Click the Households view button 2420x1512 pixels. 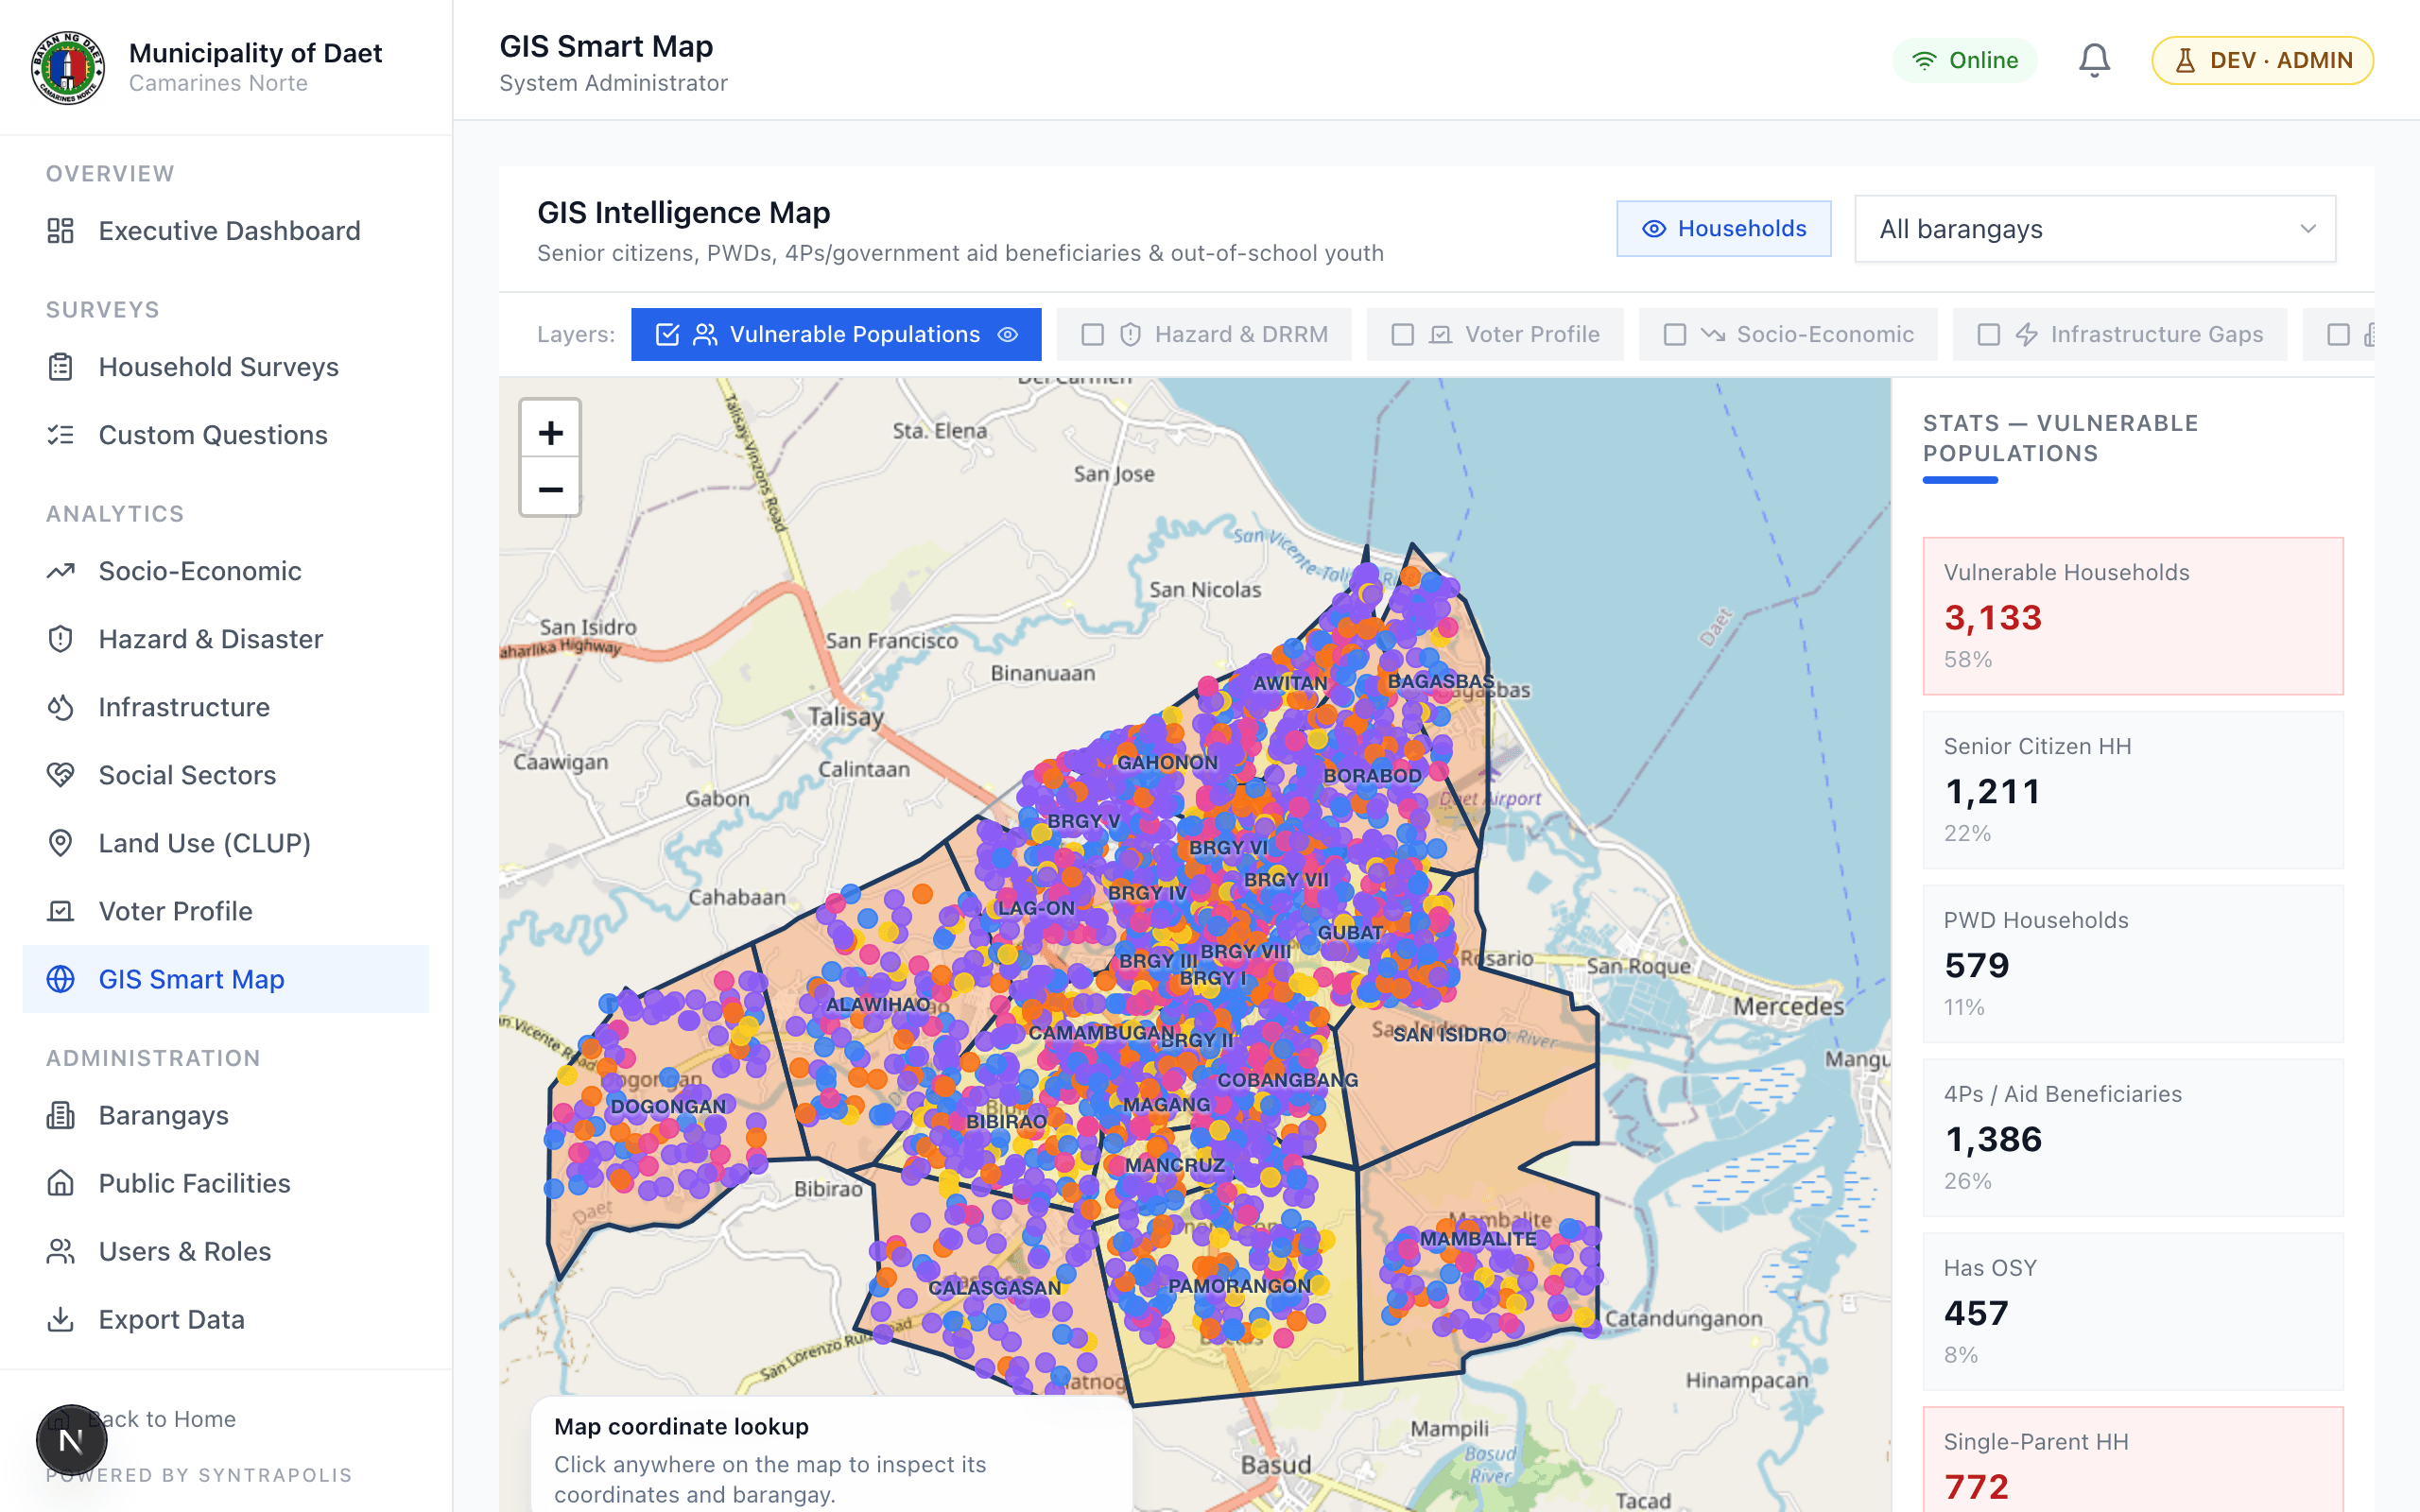point(1723,228)
